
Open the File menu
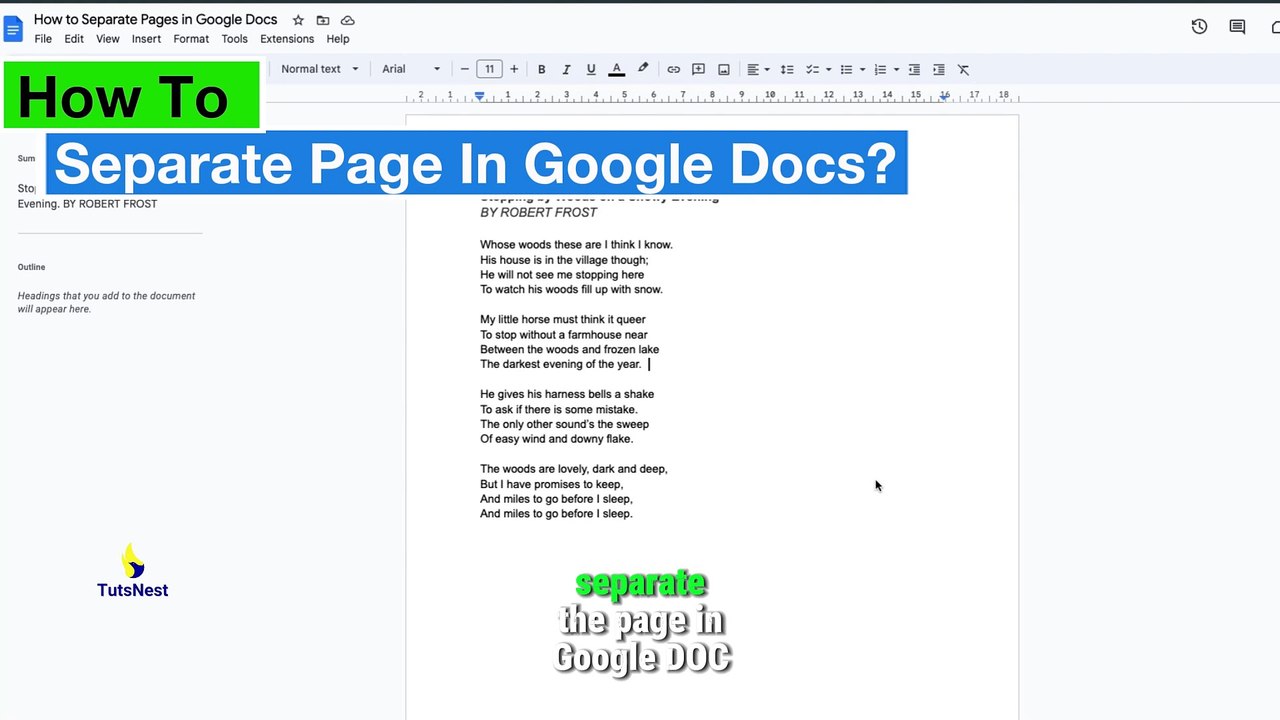[x=43, y=39]
